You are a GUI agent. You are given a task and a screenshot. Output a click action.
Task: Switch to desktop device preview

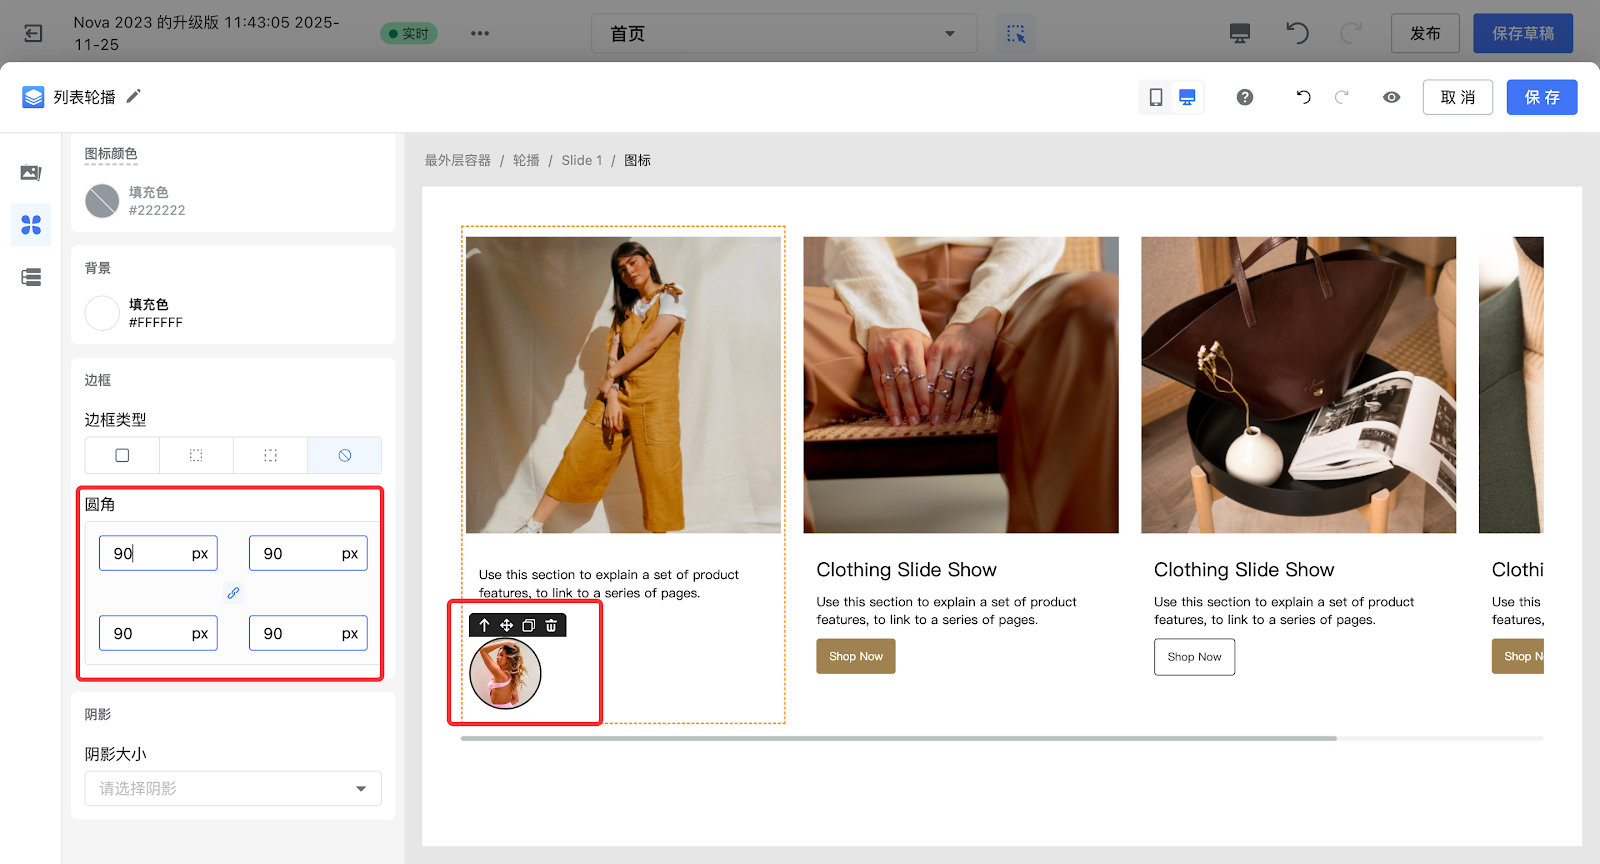tap(1187, 97)
